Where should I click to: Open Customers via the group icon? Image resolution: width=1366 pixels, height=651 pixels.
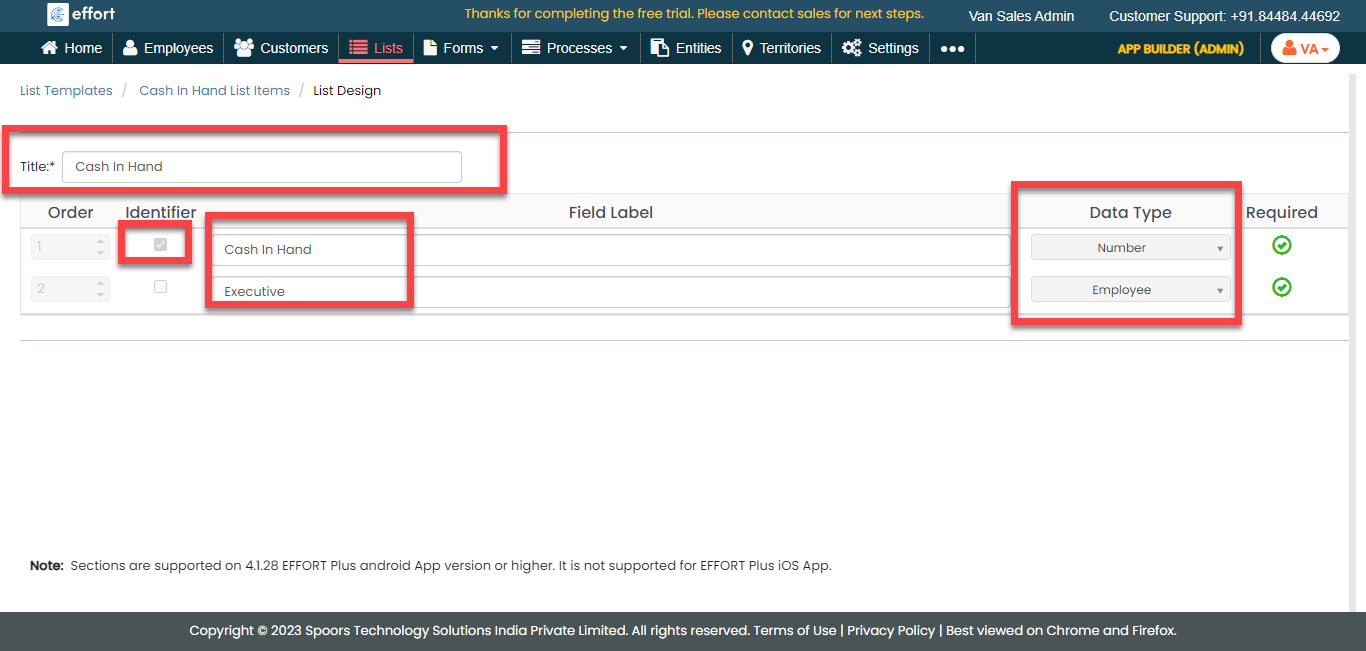[x=243, y=48]
